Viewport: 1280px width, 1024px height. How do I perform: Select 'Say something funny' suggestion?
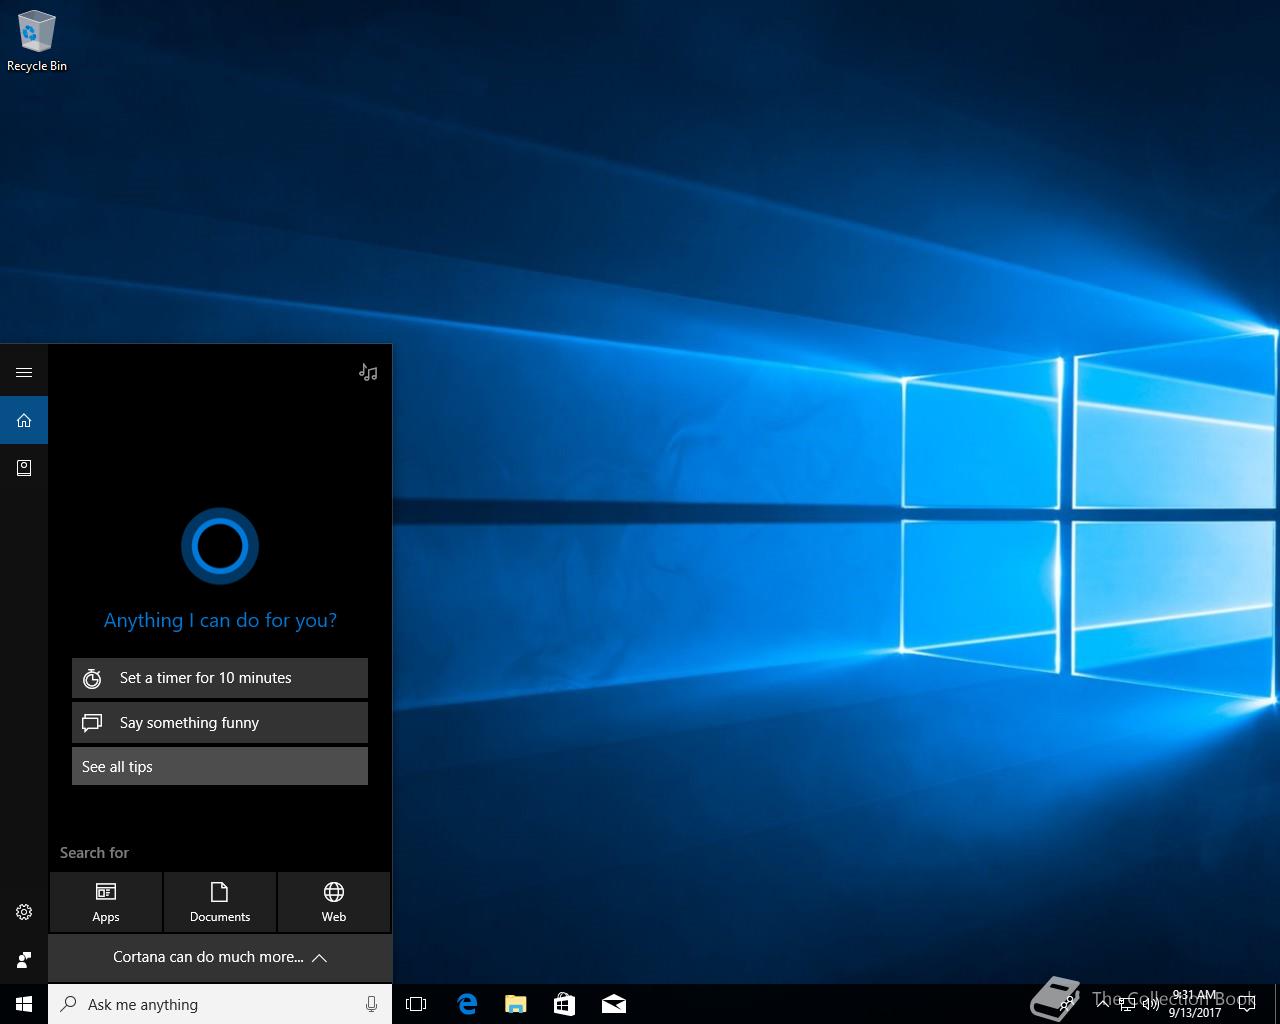[x=220, y=722]
